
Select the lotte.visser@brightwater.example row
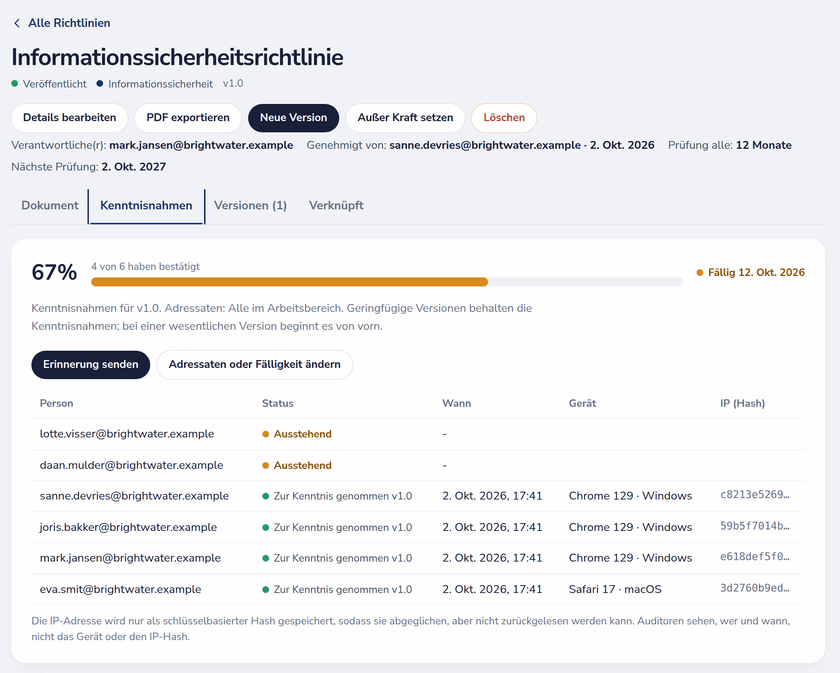[x=418, y=434]
